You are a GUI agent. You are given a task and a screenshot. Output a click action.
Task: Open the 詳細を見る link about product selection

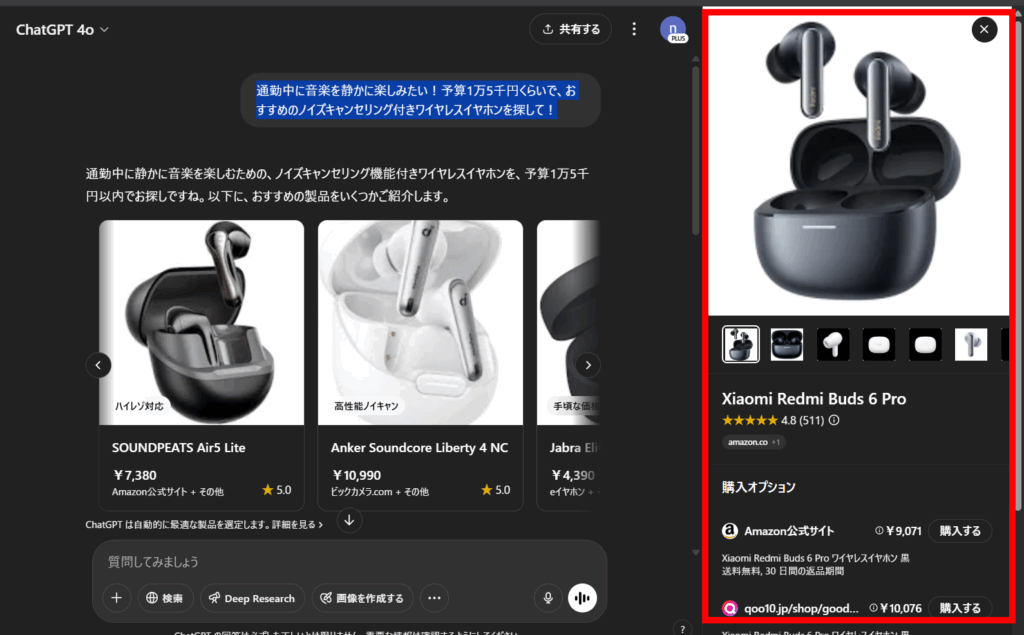[x=297, y=525]
